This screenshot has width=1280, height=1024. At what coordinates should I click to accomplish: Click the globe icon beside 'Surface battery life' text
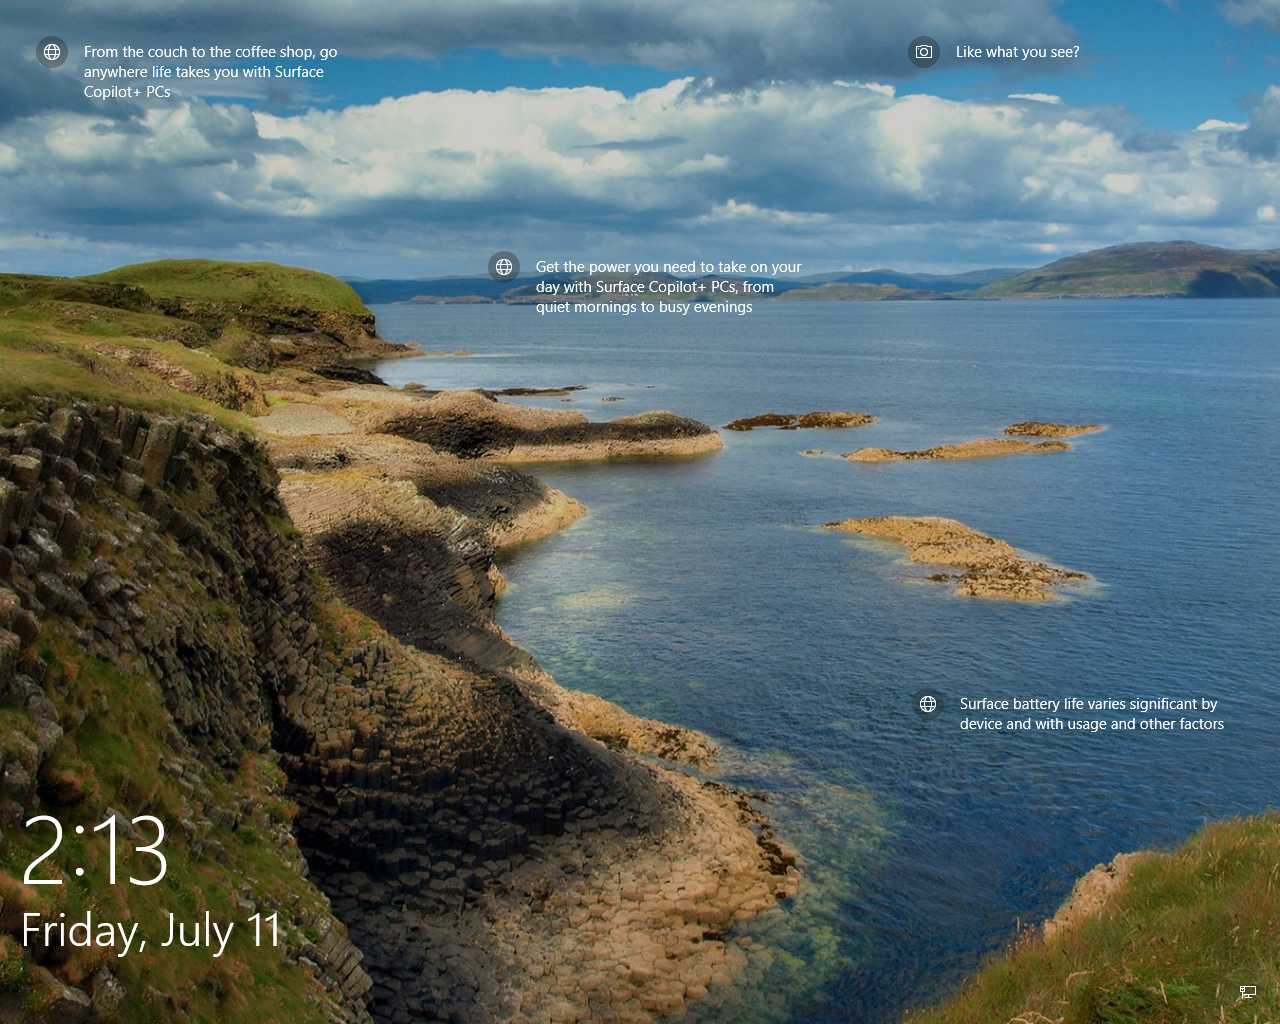click(928, 704)
